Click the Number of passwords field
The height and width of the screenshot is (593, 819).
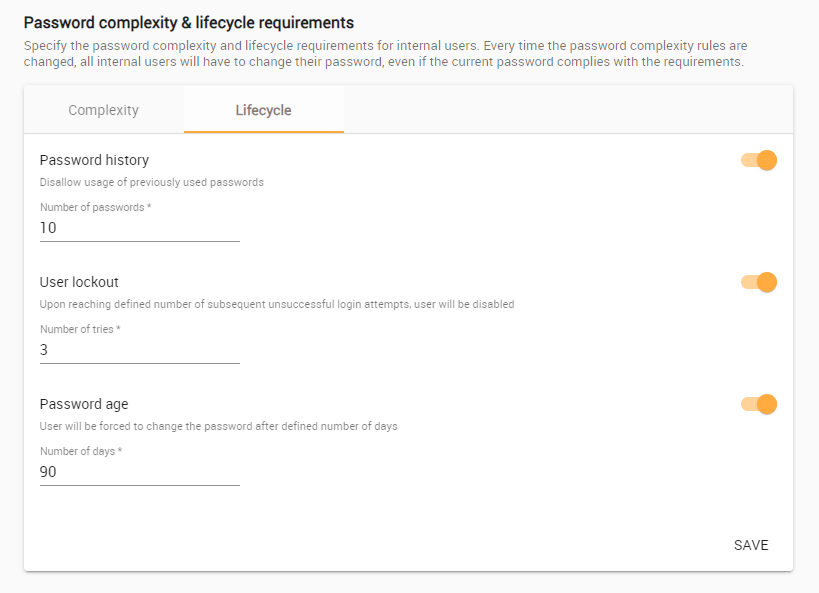click(139, 228)
